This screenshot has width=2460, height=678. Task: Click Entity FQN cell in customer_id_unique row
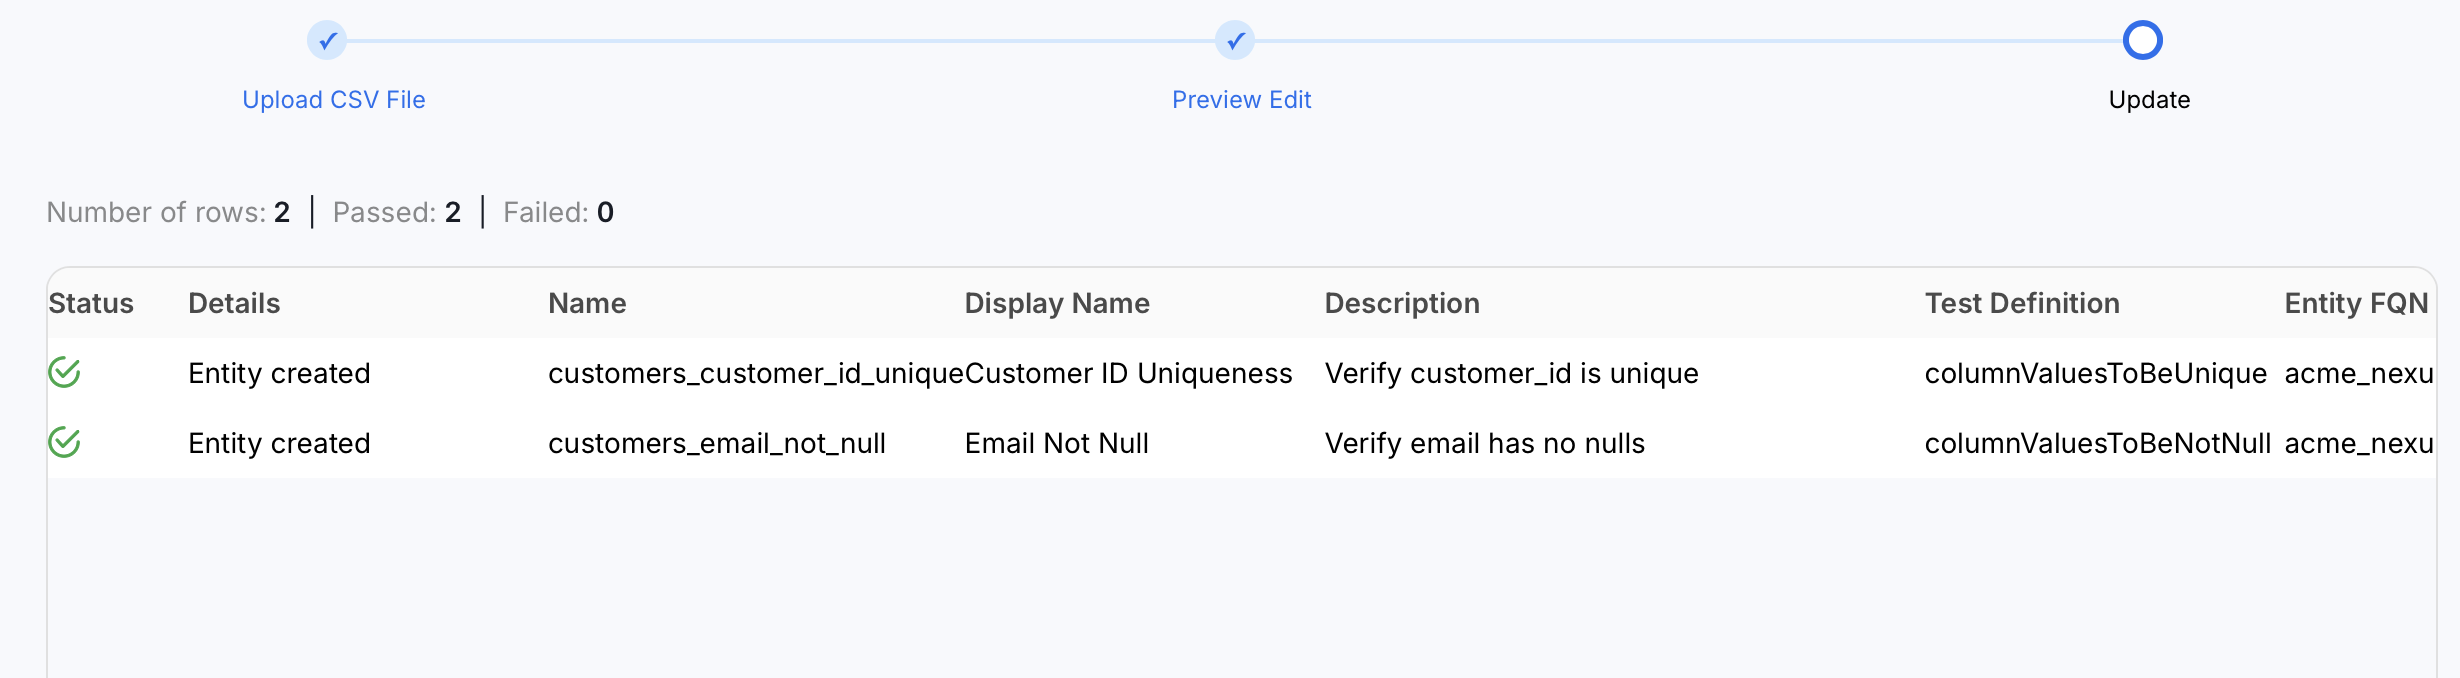pyautogui.click(x=2359, y=373)
